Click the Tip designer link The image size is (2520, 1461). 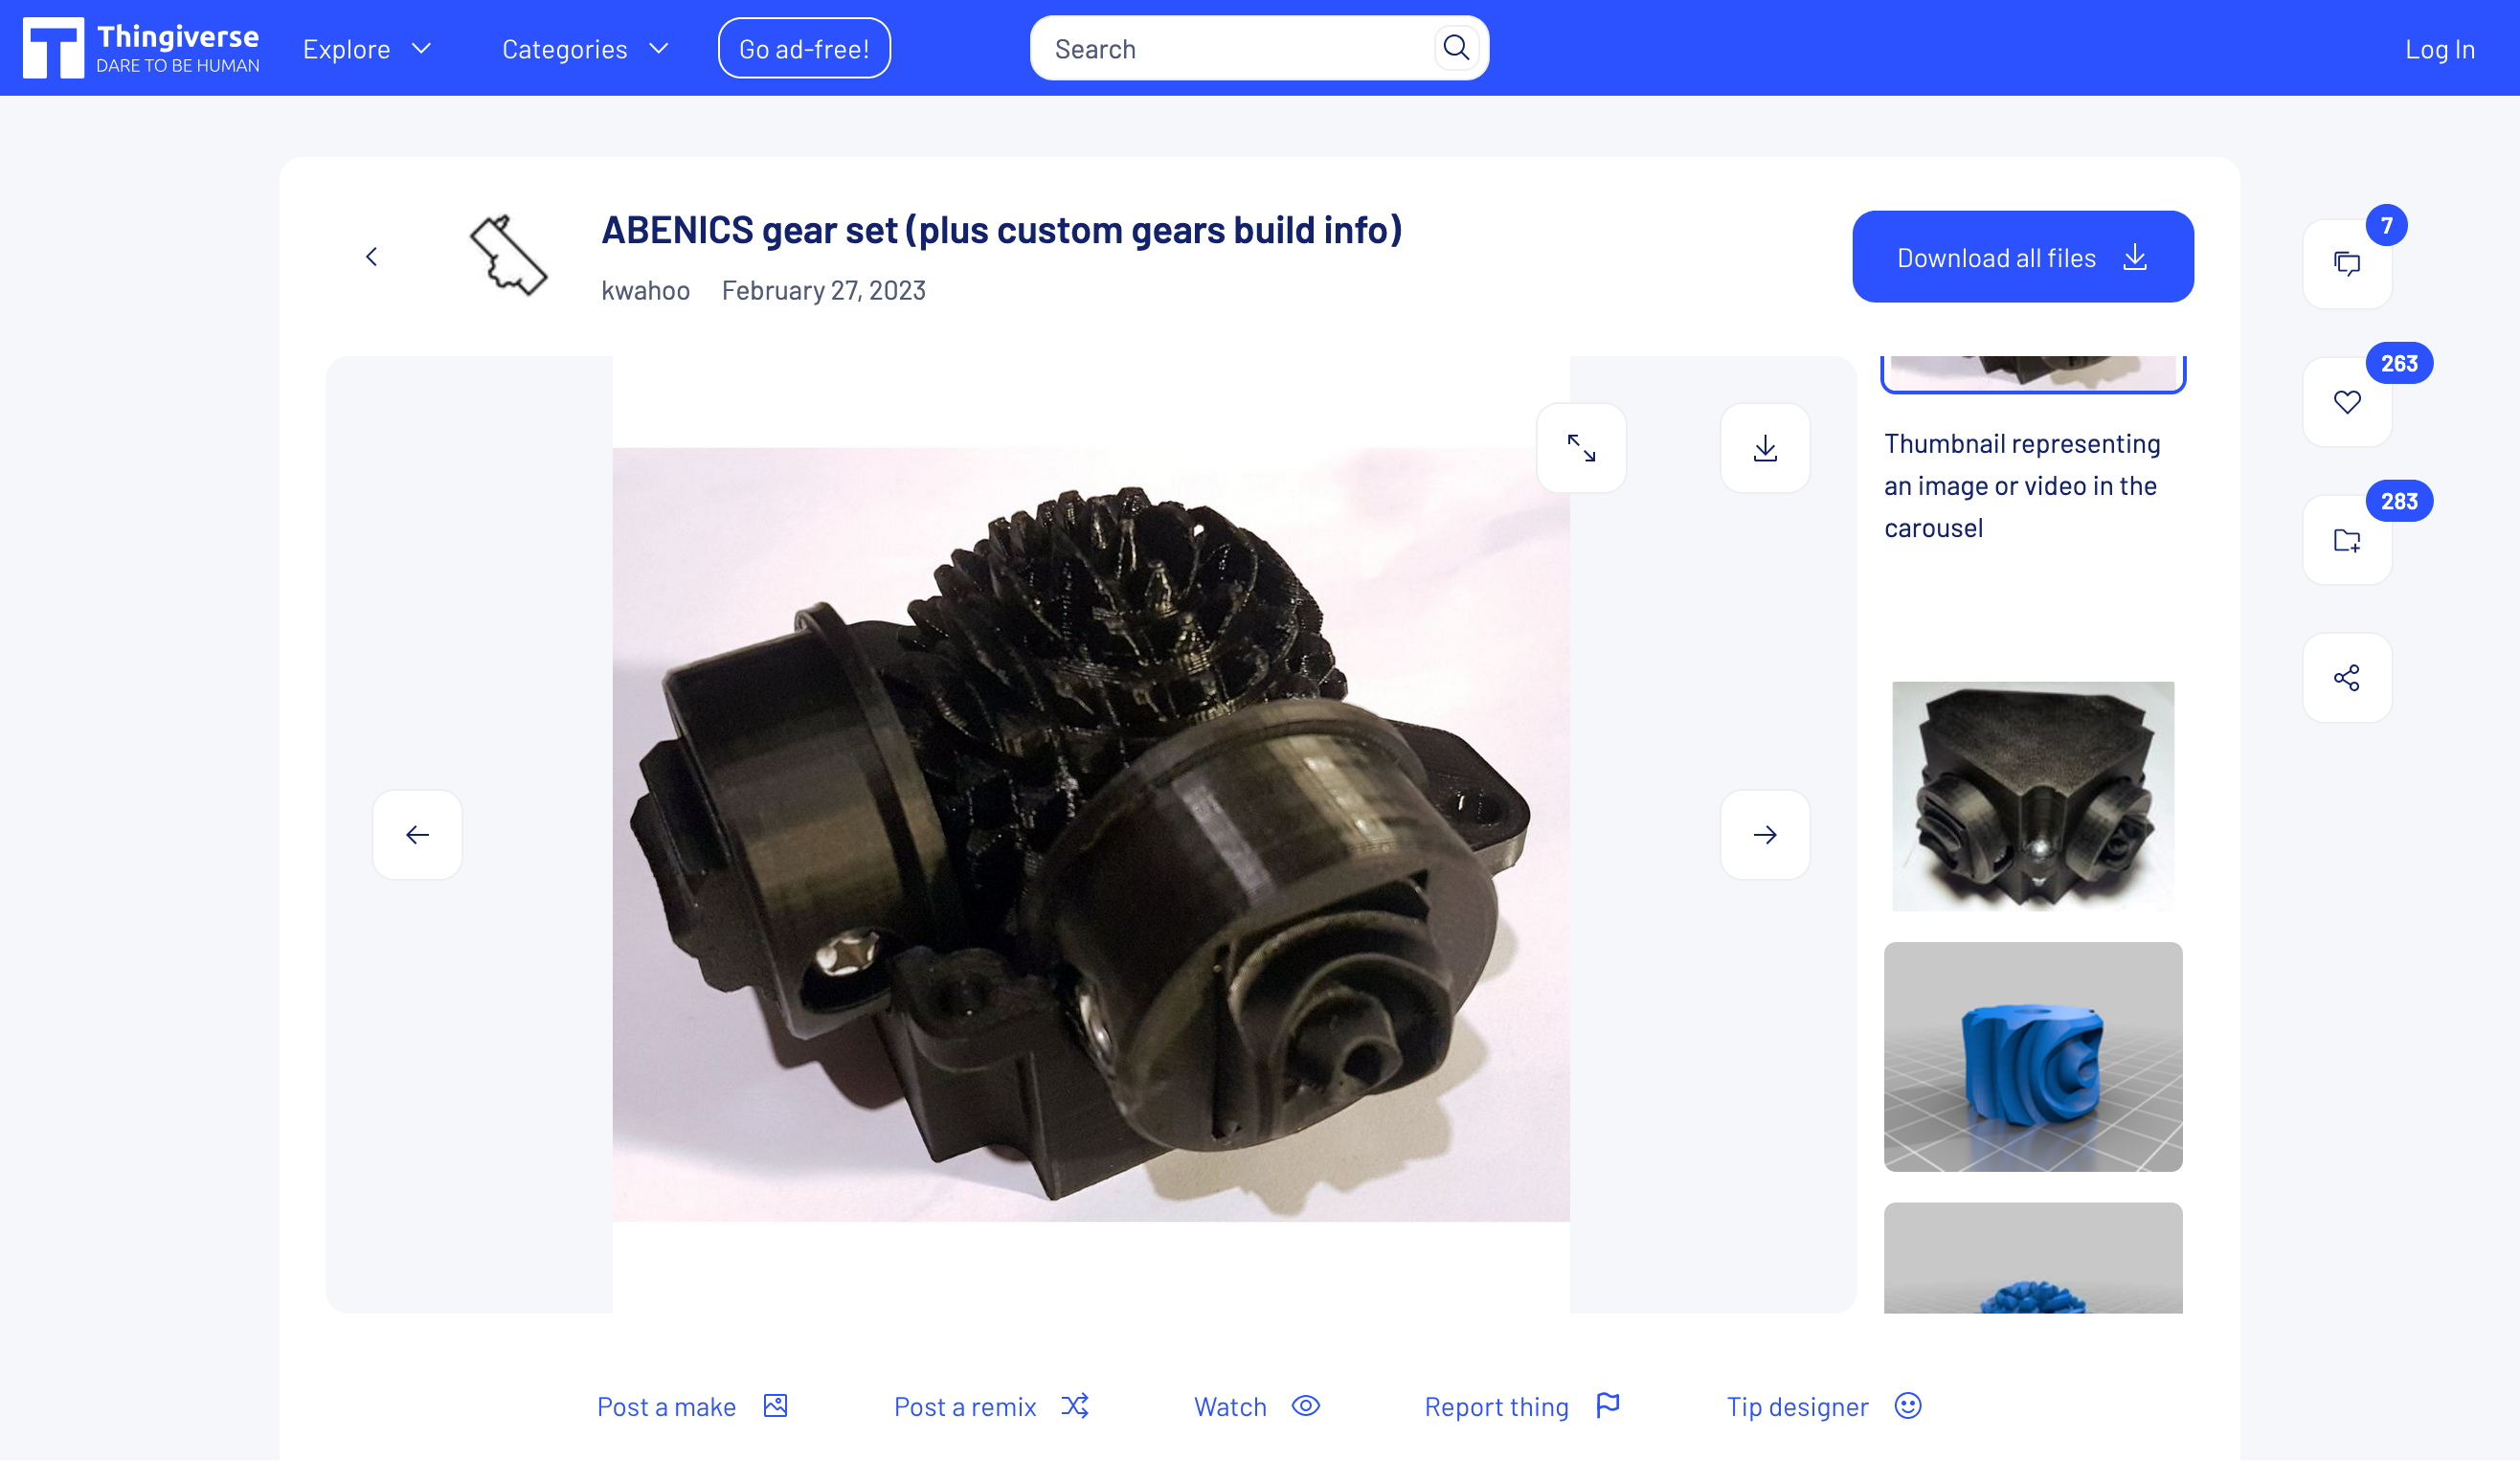(1797, 1407)
